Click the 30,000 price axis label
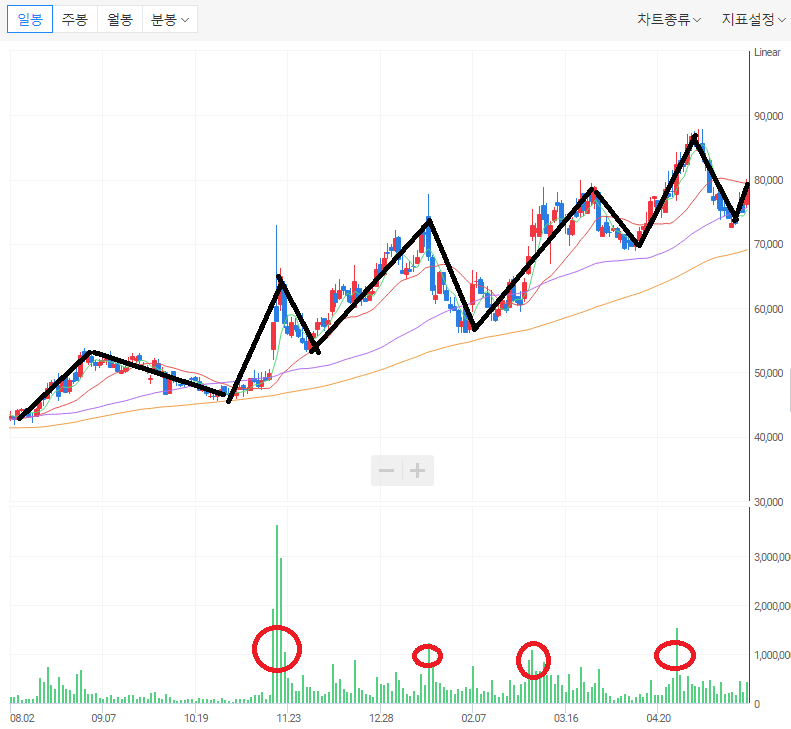The width and height of the screenshot is (791, 729). tap(768, 502)
